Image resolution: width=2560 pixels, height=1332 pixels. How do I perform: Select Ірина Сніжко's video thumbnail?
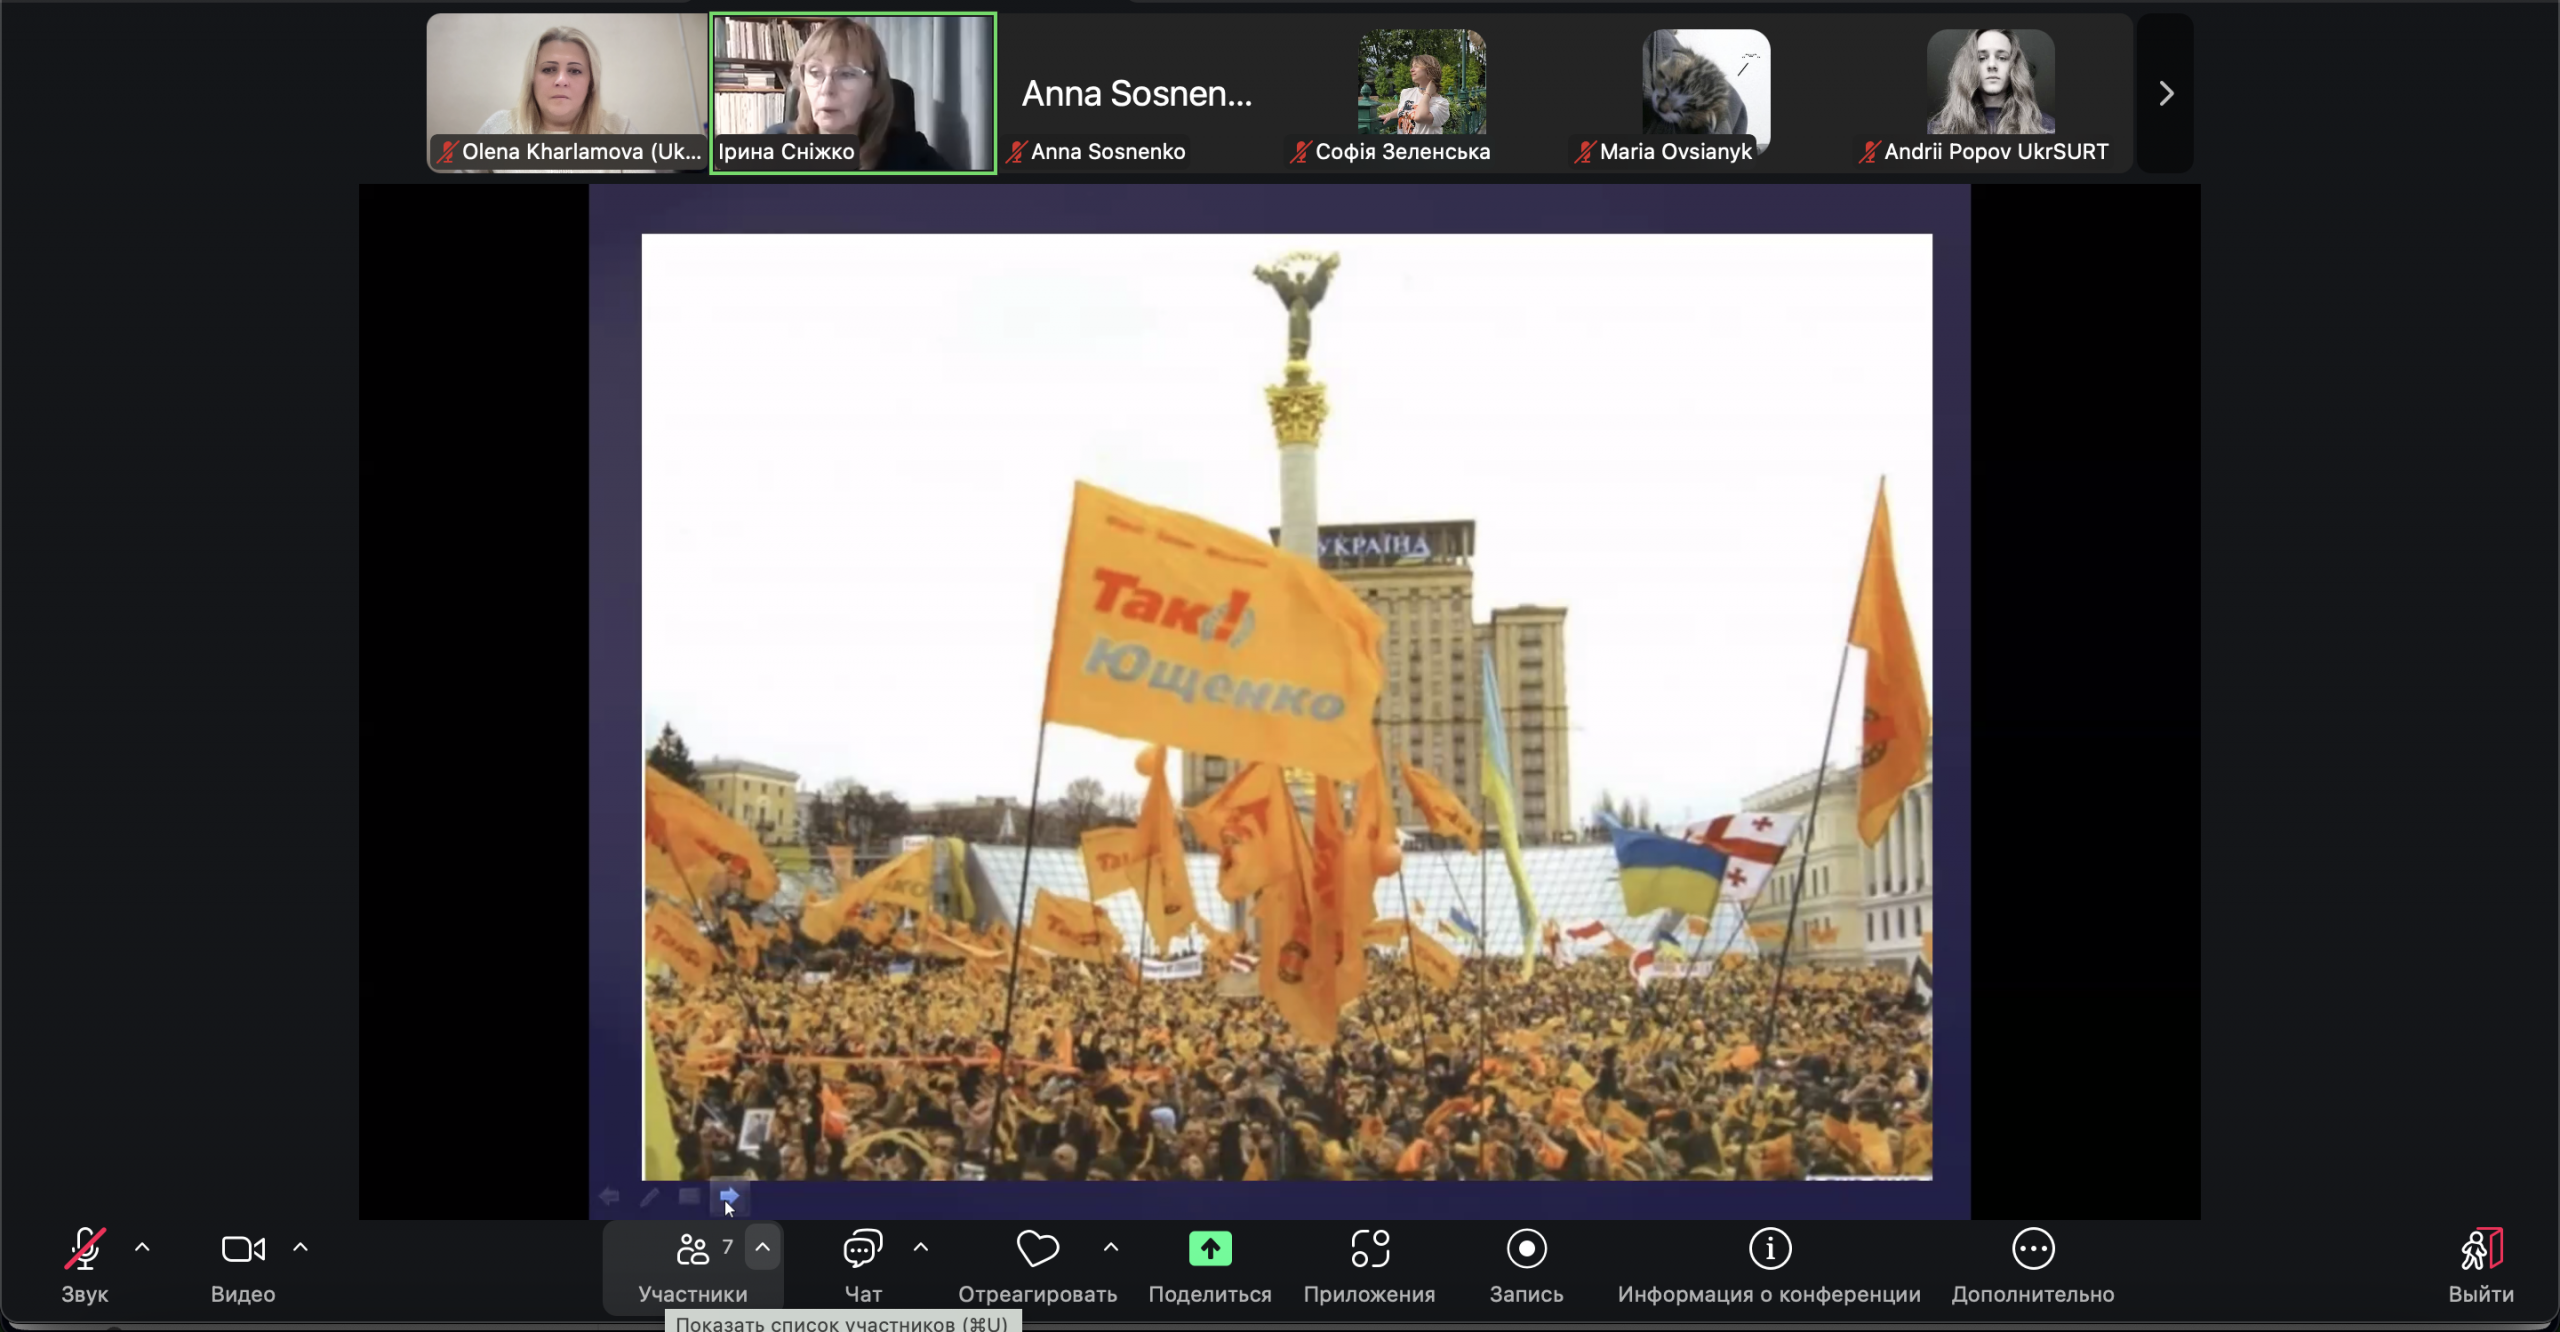click(853, 93)
